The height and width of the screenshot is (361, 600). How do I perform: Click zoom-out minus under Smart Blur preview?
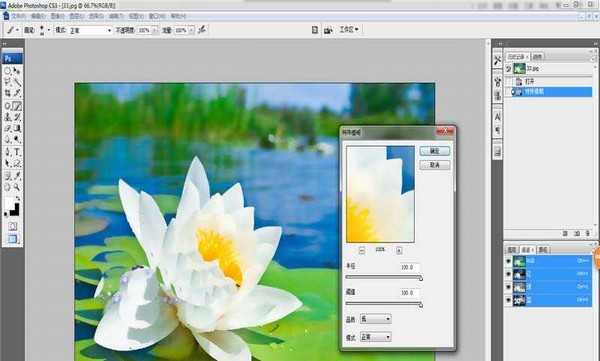362,250
